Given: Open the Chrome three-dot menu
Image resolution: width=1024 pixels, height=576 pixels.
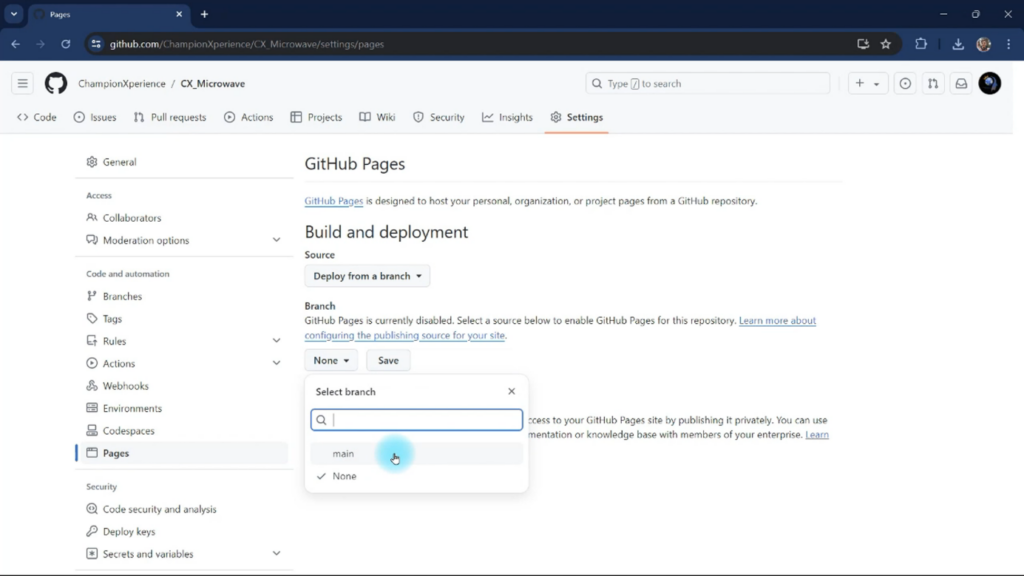Looking at the screenshot, I should 1009,44.
